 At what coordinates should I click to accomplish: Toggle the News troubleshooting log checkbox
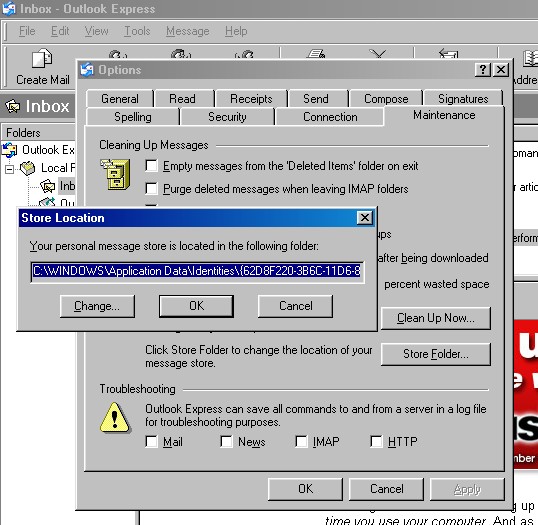click(226, 441)
